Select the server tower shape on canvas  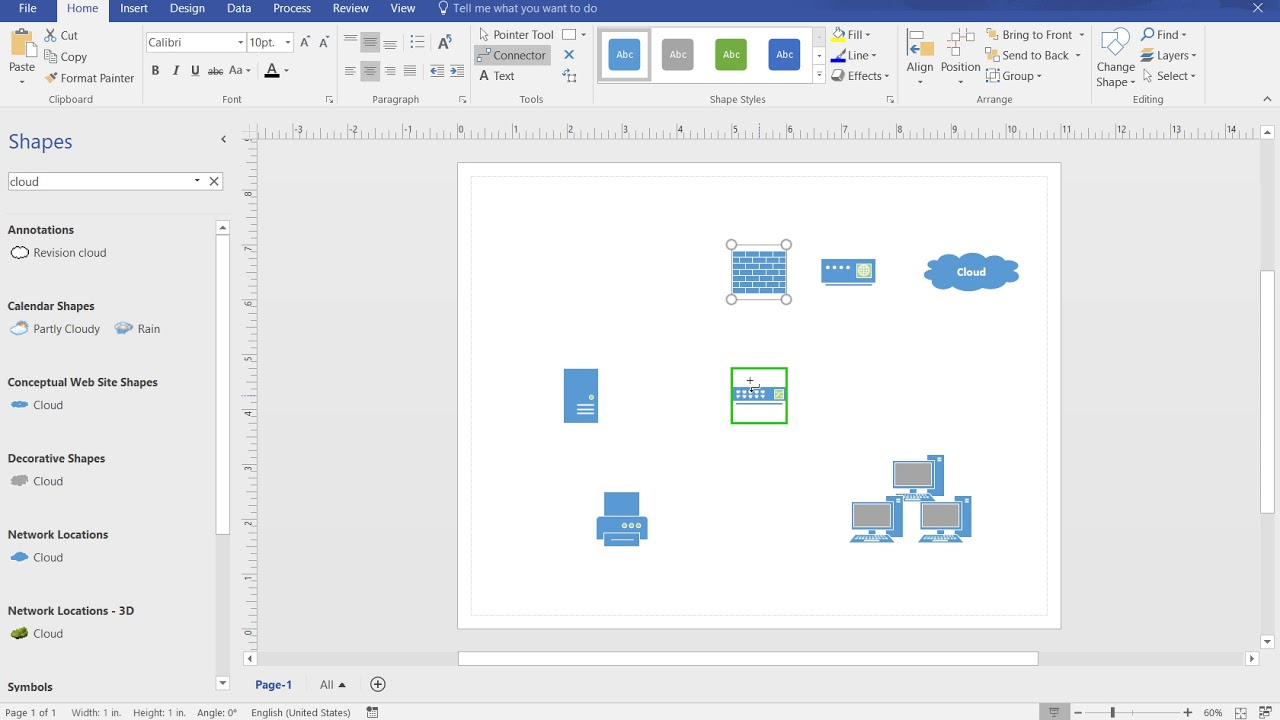[581, 396]
